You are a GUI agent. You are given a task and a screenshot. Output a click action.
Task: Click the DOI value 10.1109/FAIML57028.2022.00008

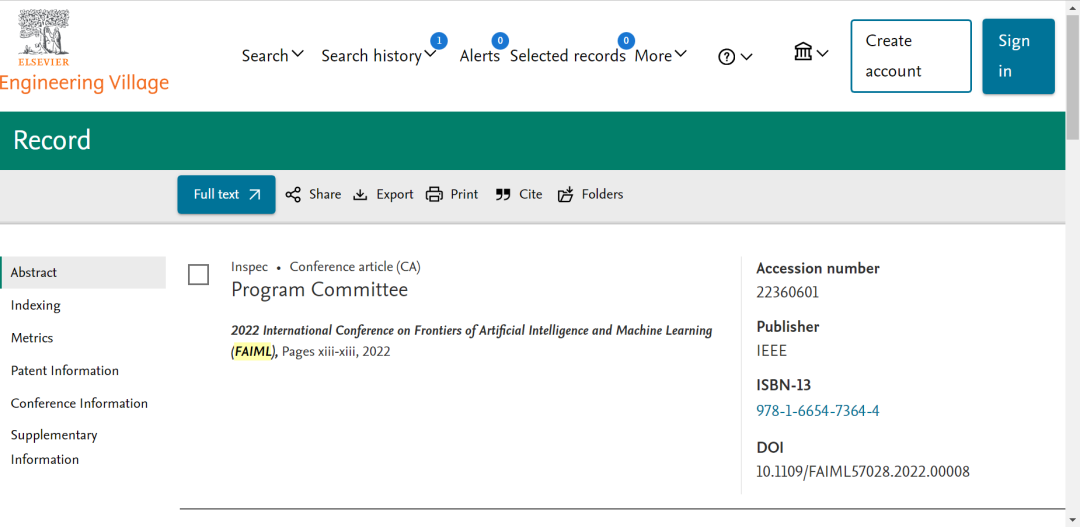pos(863,472)
